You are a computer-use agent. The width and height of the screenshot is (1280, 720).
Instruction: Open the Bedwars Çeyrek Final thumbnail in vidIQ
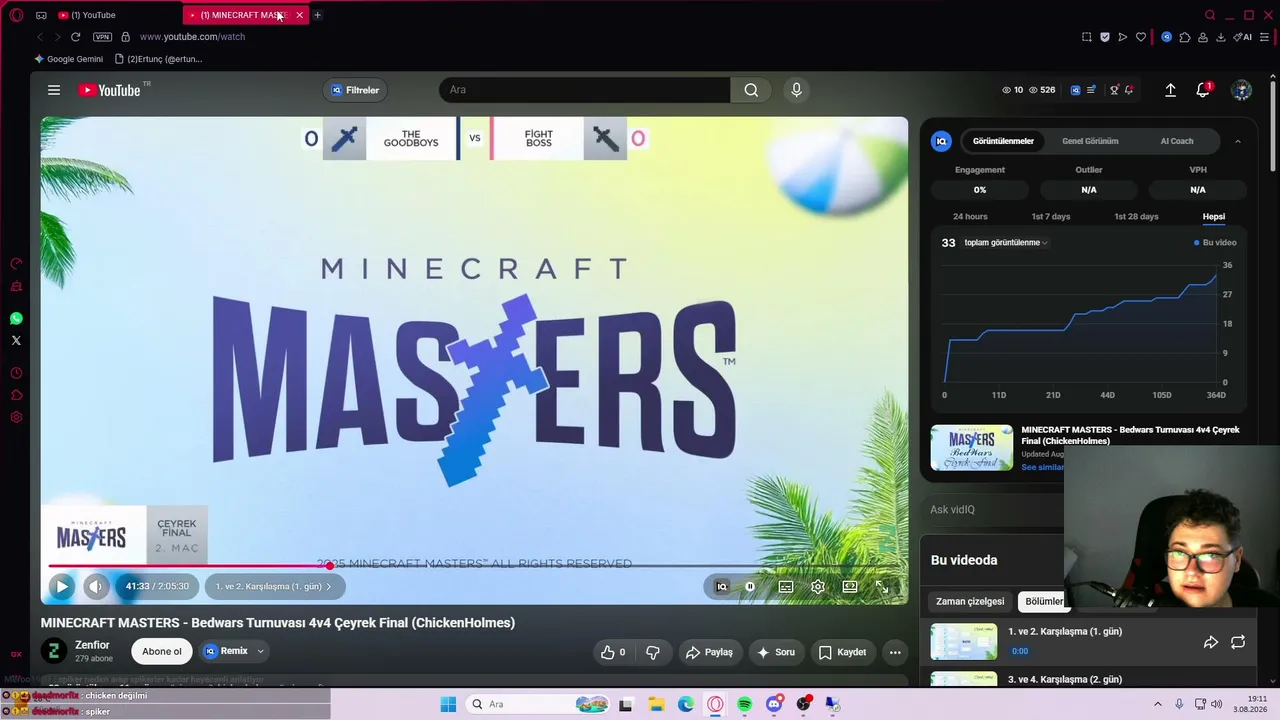[972, 448]
